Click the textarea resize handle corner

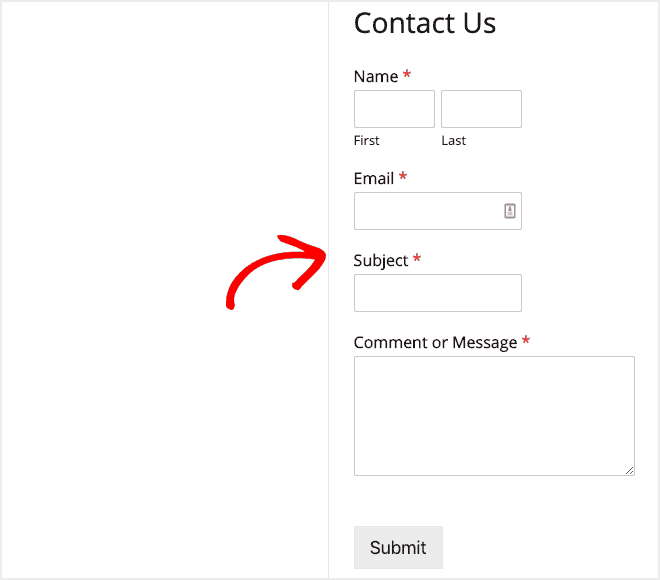pos(630,471)
